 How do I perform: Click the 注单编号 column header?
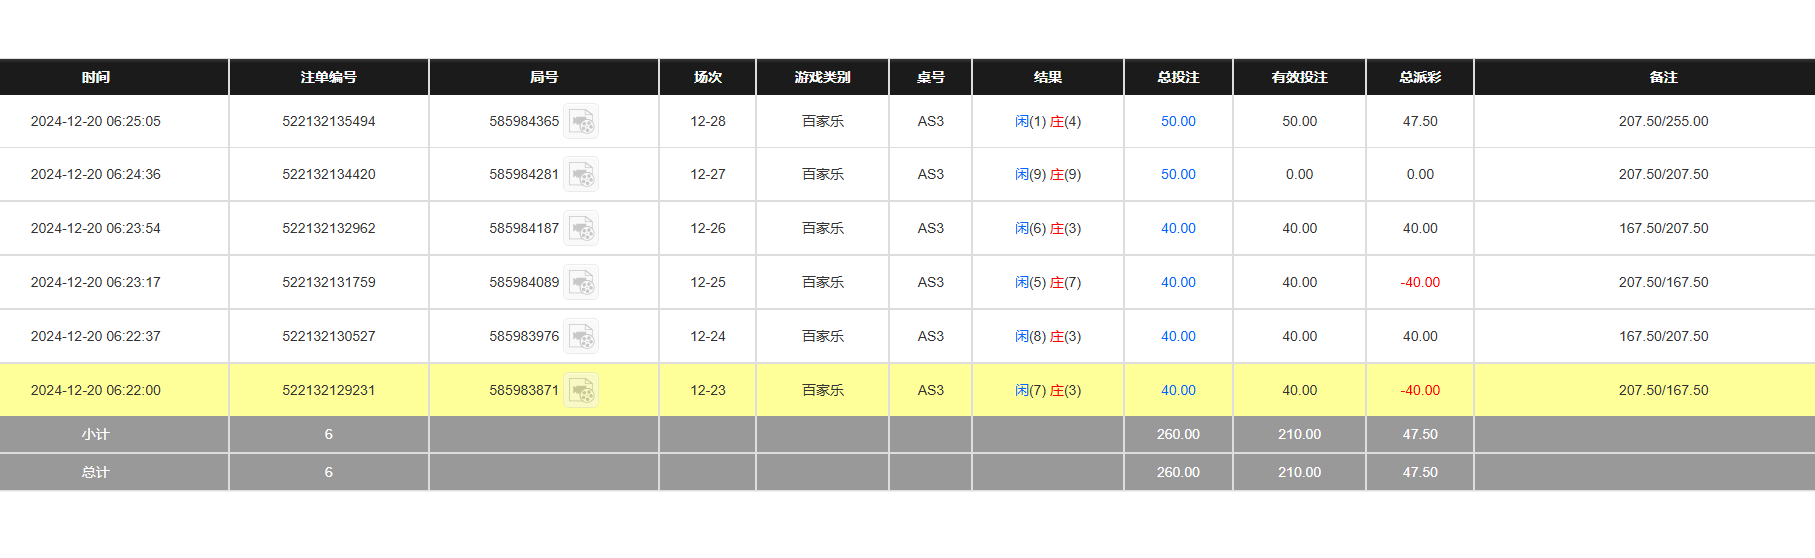click(328, 77)
